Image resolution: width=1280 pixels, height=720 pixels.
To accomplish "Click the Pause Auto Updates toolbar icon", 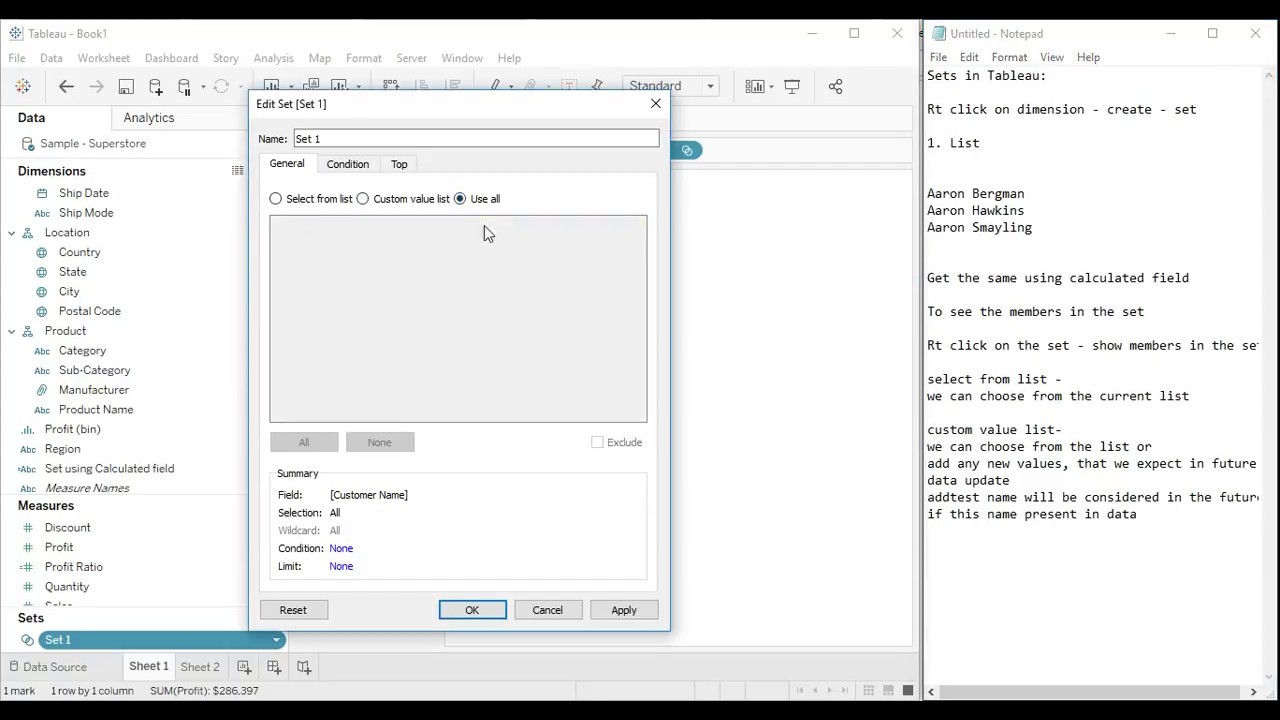I will (184, 86).
